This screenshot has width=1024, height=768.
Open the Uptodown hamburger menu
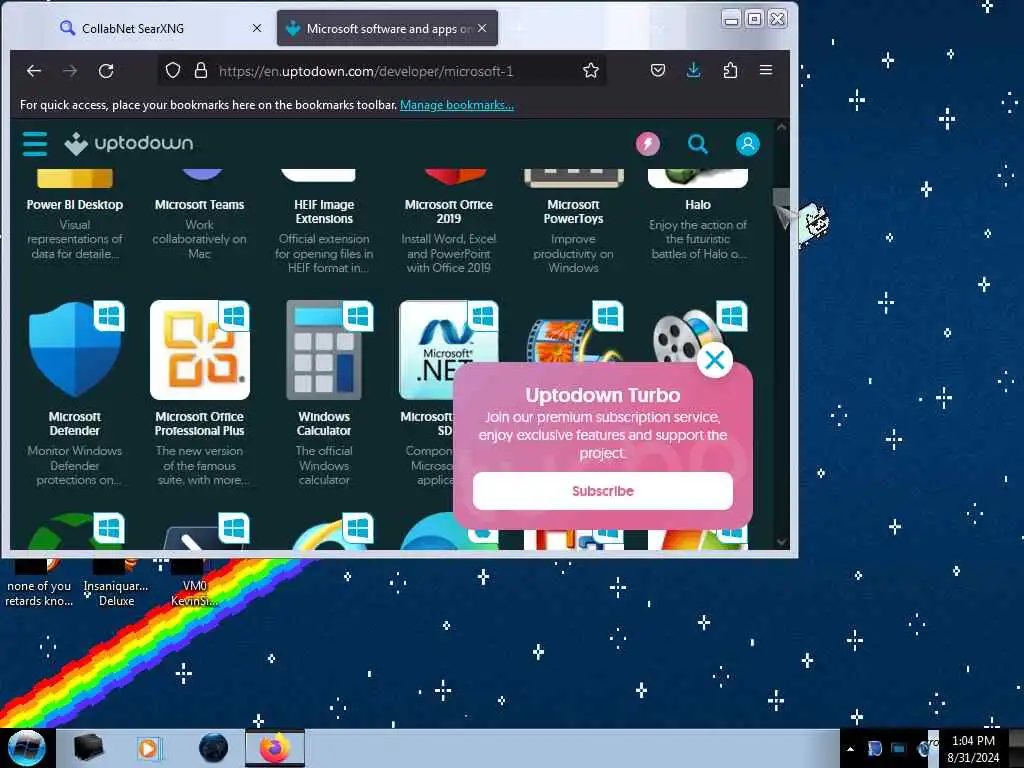click(35, 144)
